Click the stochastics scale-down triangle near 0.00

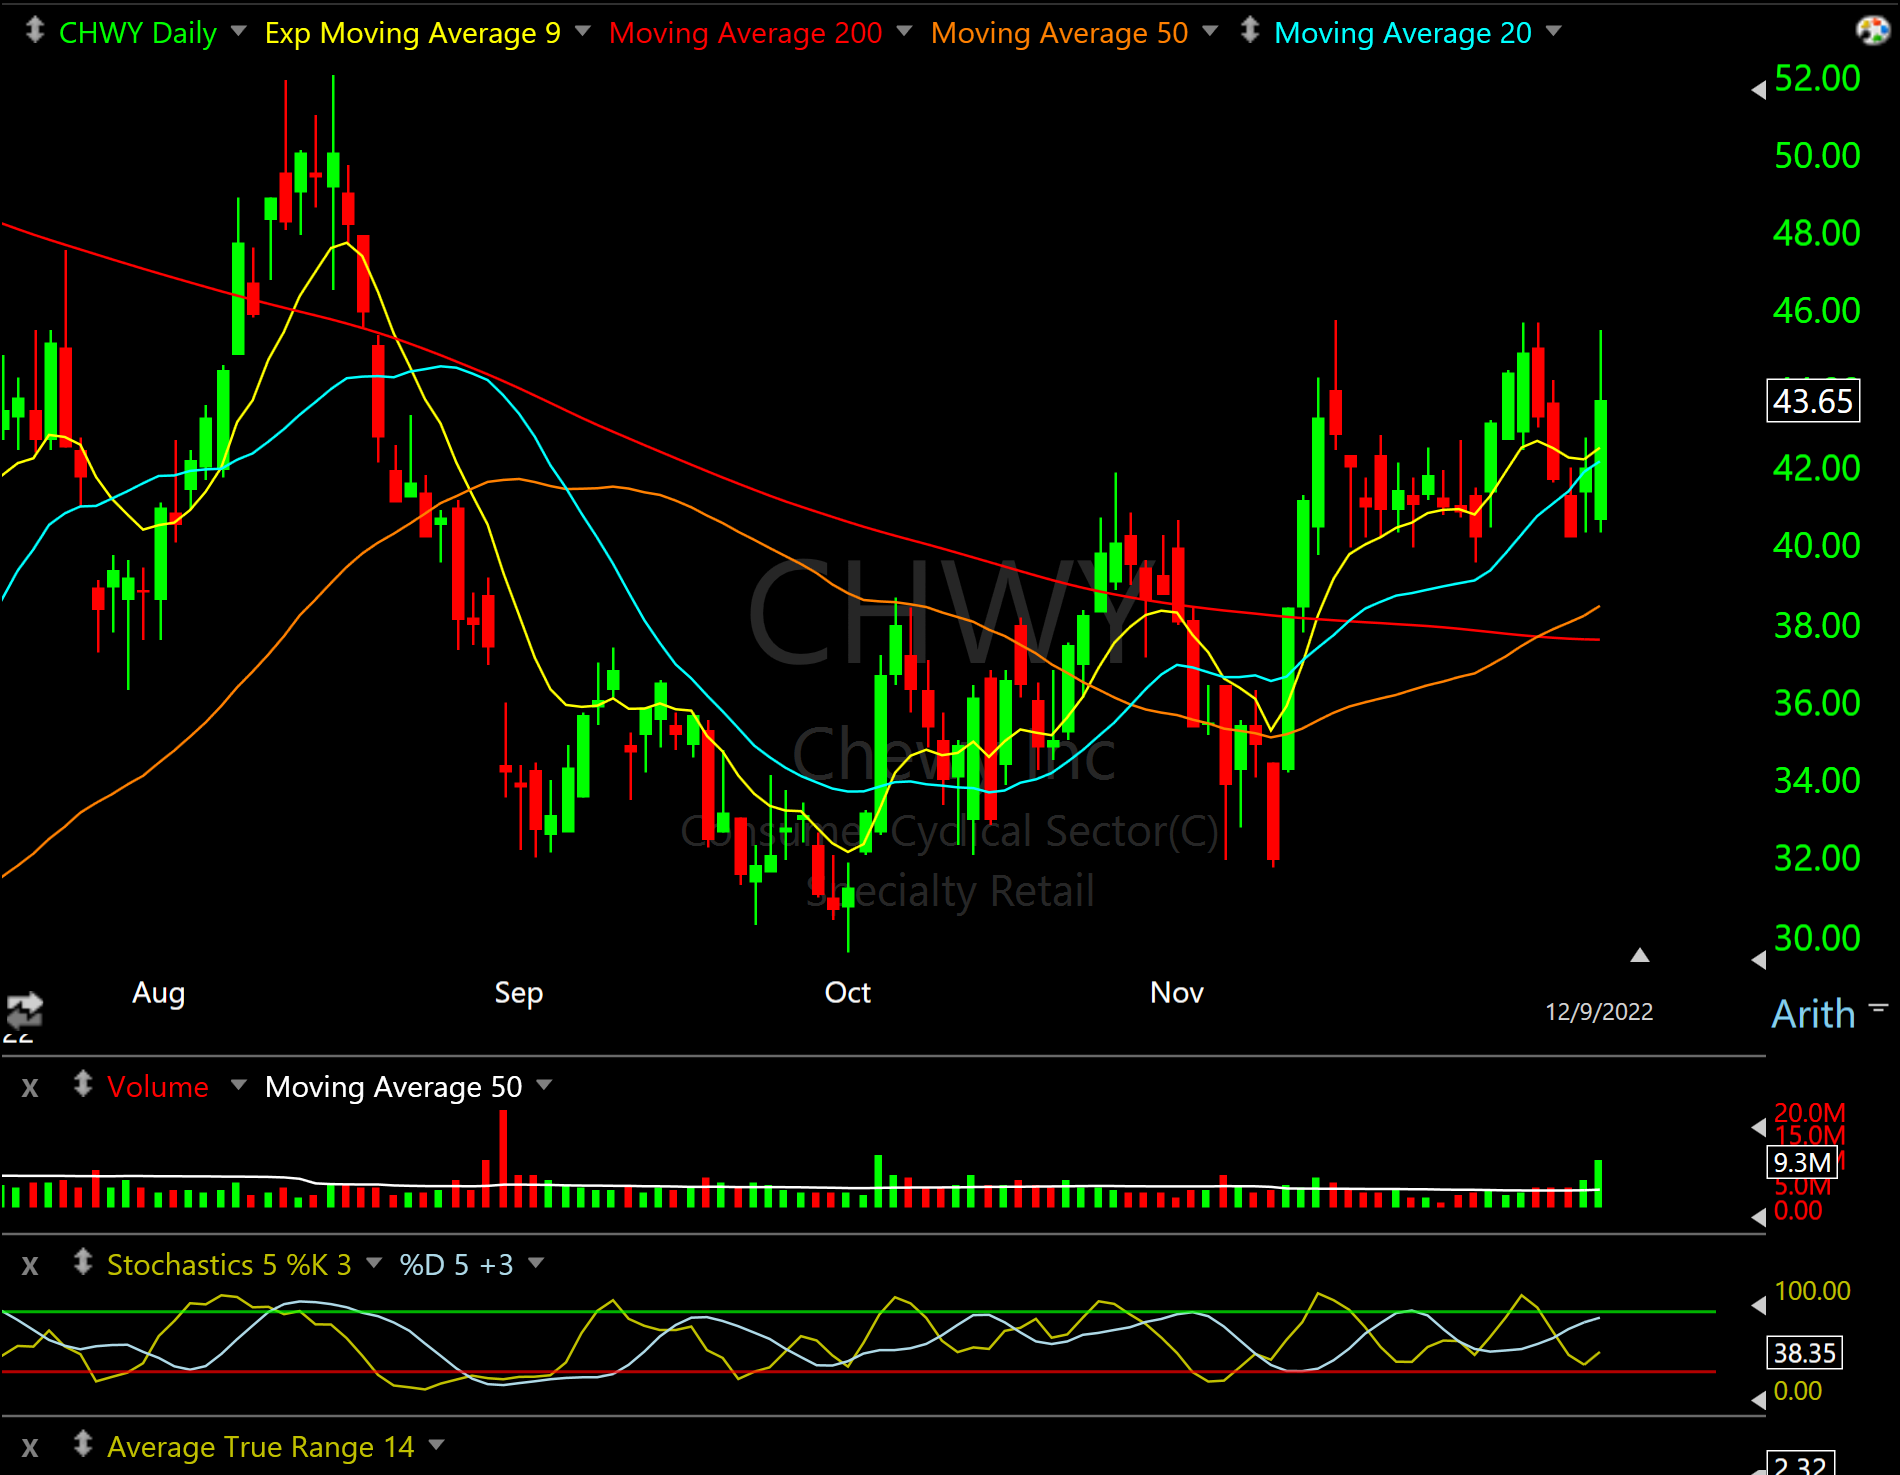click(1759, 1400)
